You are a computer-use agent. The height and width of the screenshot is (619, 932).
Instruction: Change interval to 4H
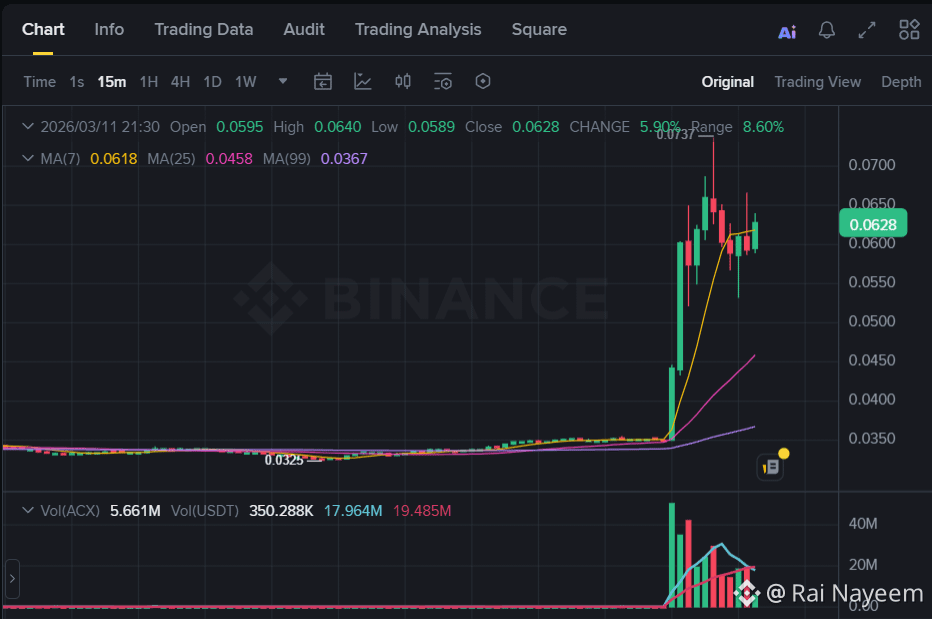pos(180,81)
